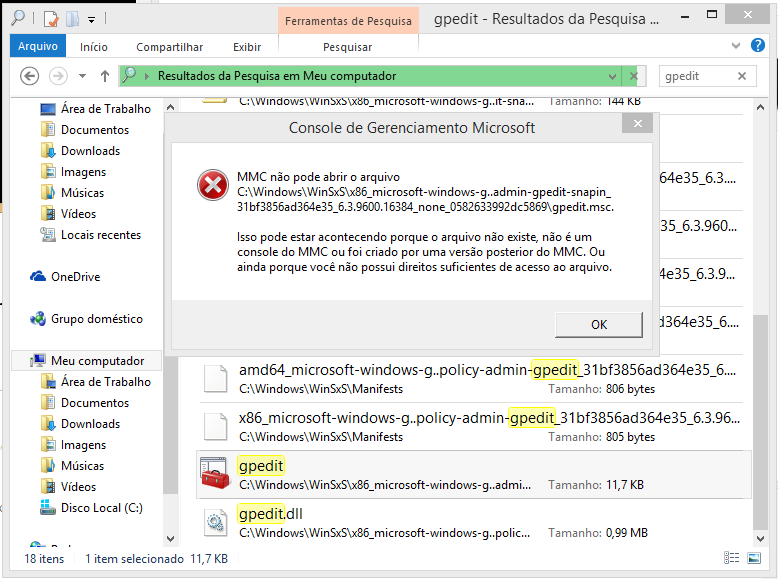The height and width of the screenshot is (579, 778).
Task: Open Músicas under Meu computador
Action: tap(82, 466)
